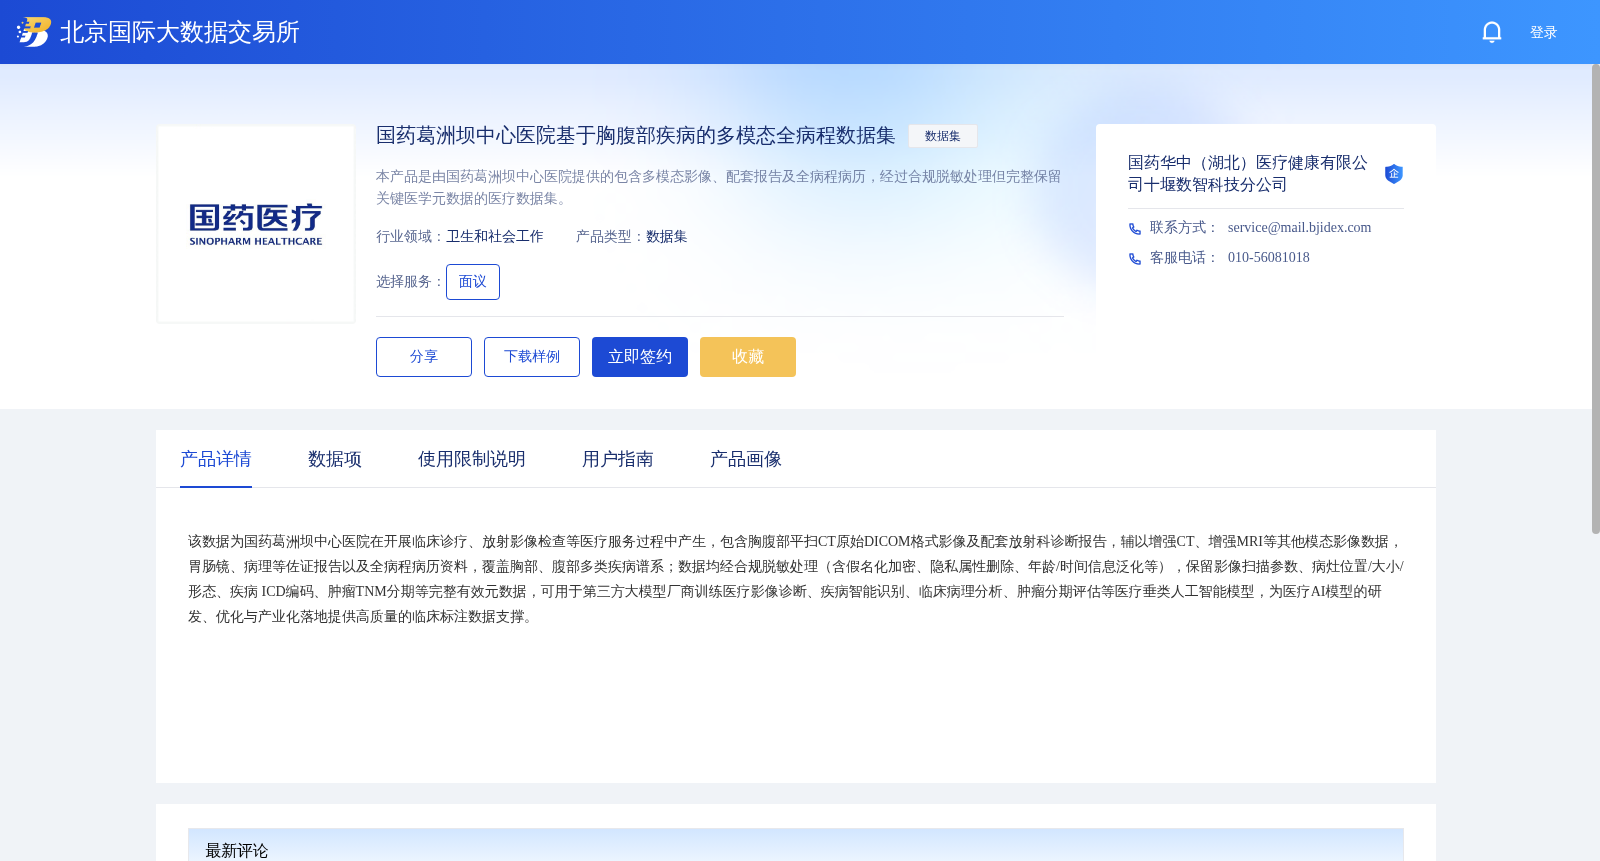Click the 收藏 favorite button
This screenshot has width=1600, height=861.
click(x=748, y=357)
